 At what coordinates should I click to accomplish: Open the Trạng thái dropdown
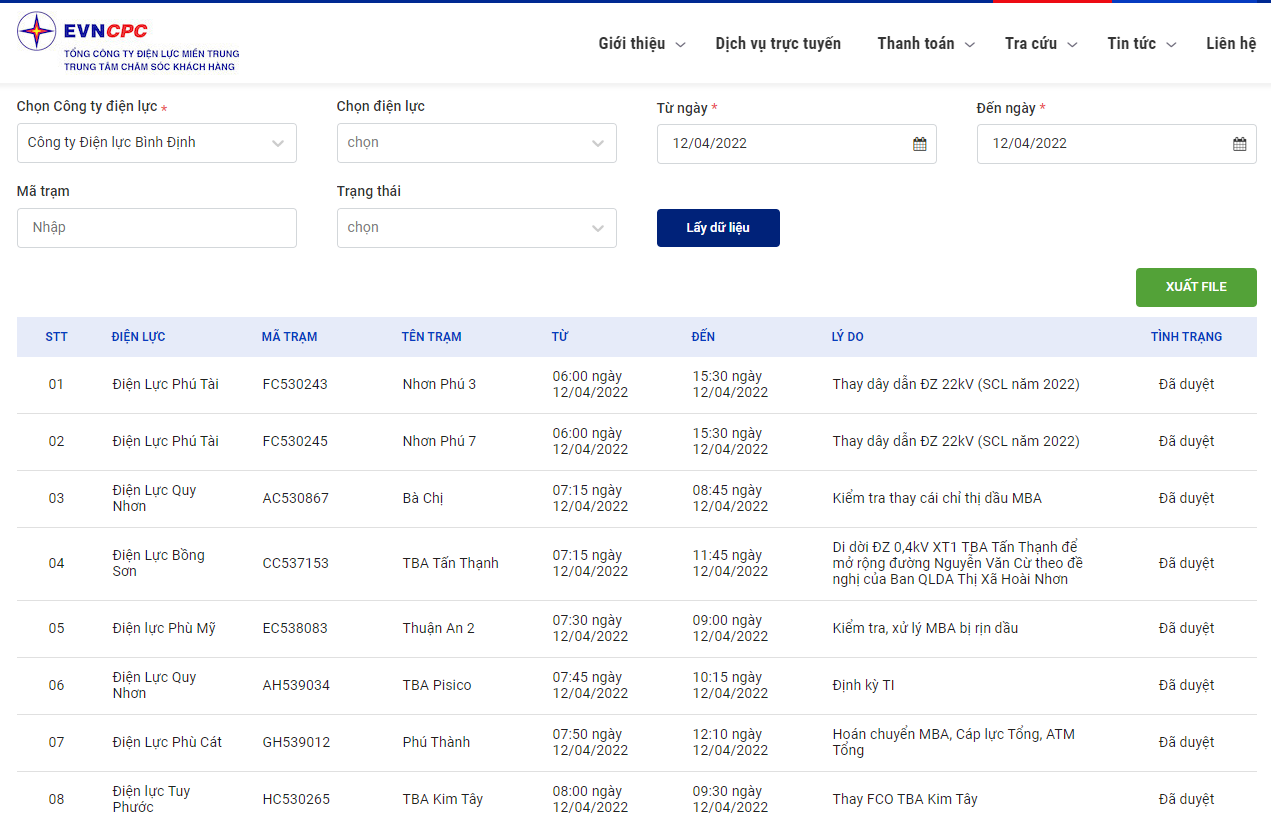coord(477,228)
